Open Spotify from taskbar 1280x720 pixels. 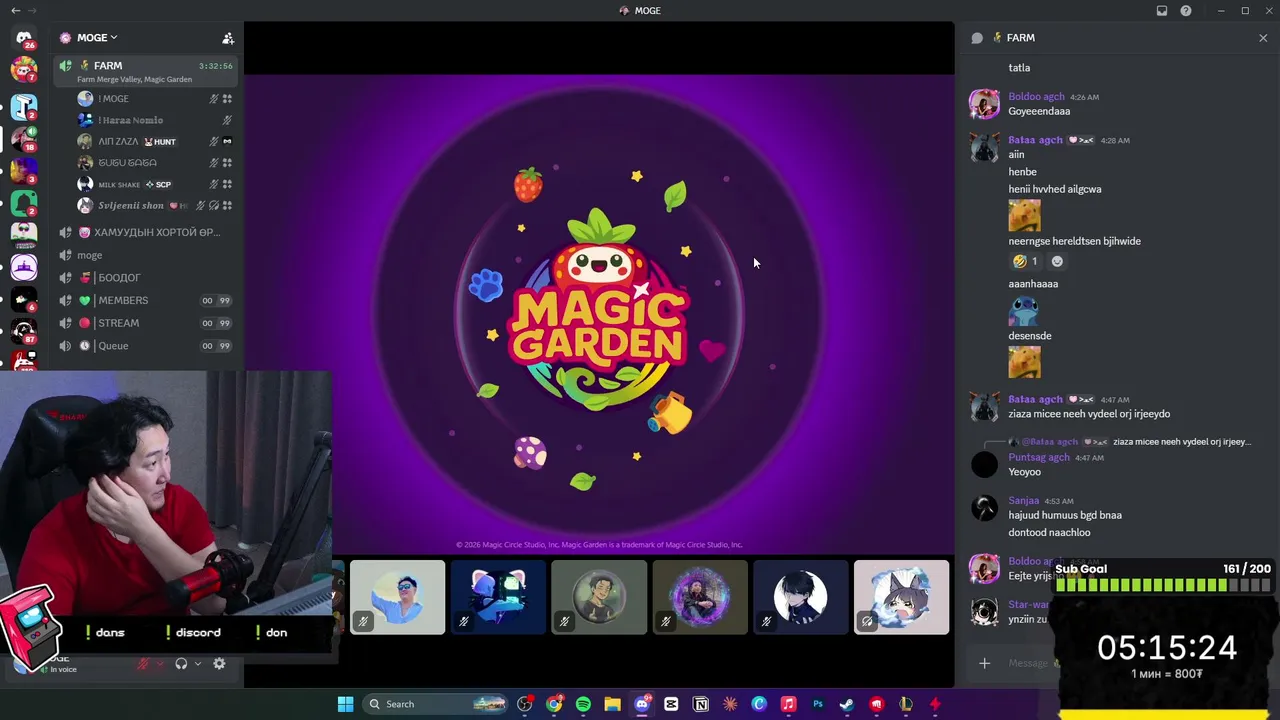(583, 704)
